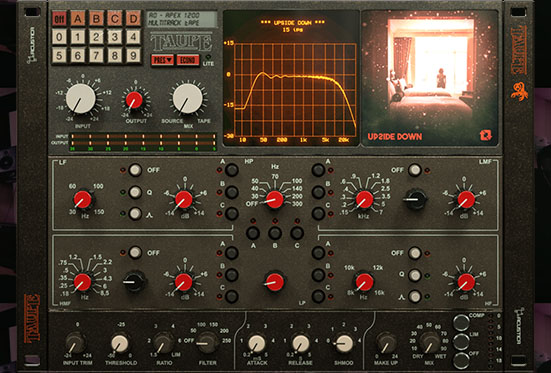
Task: Toggle the LF band Q button
Action: pyautogui.click(x=135, y=192)
